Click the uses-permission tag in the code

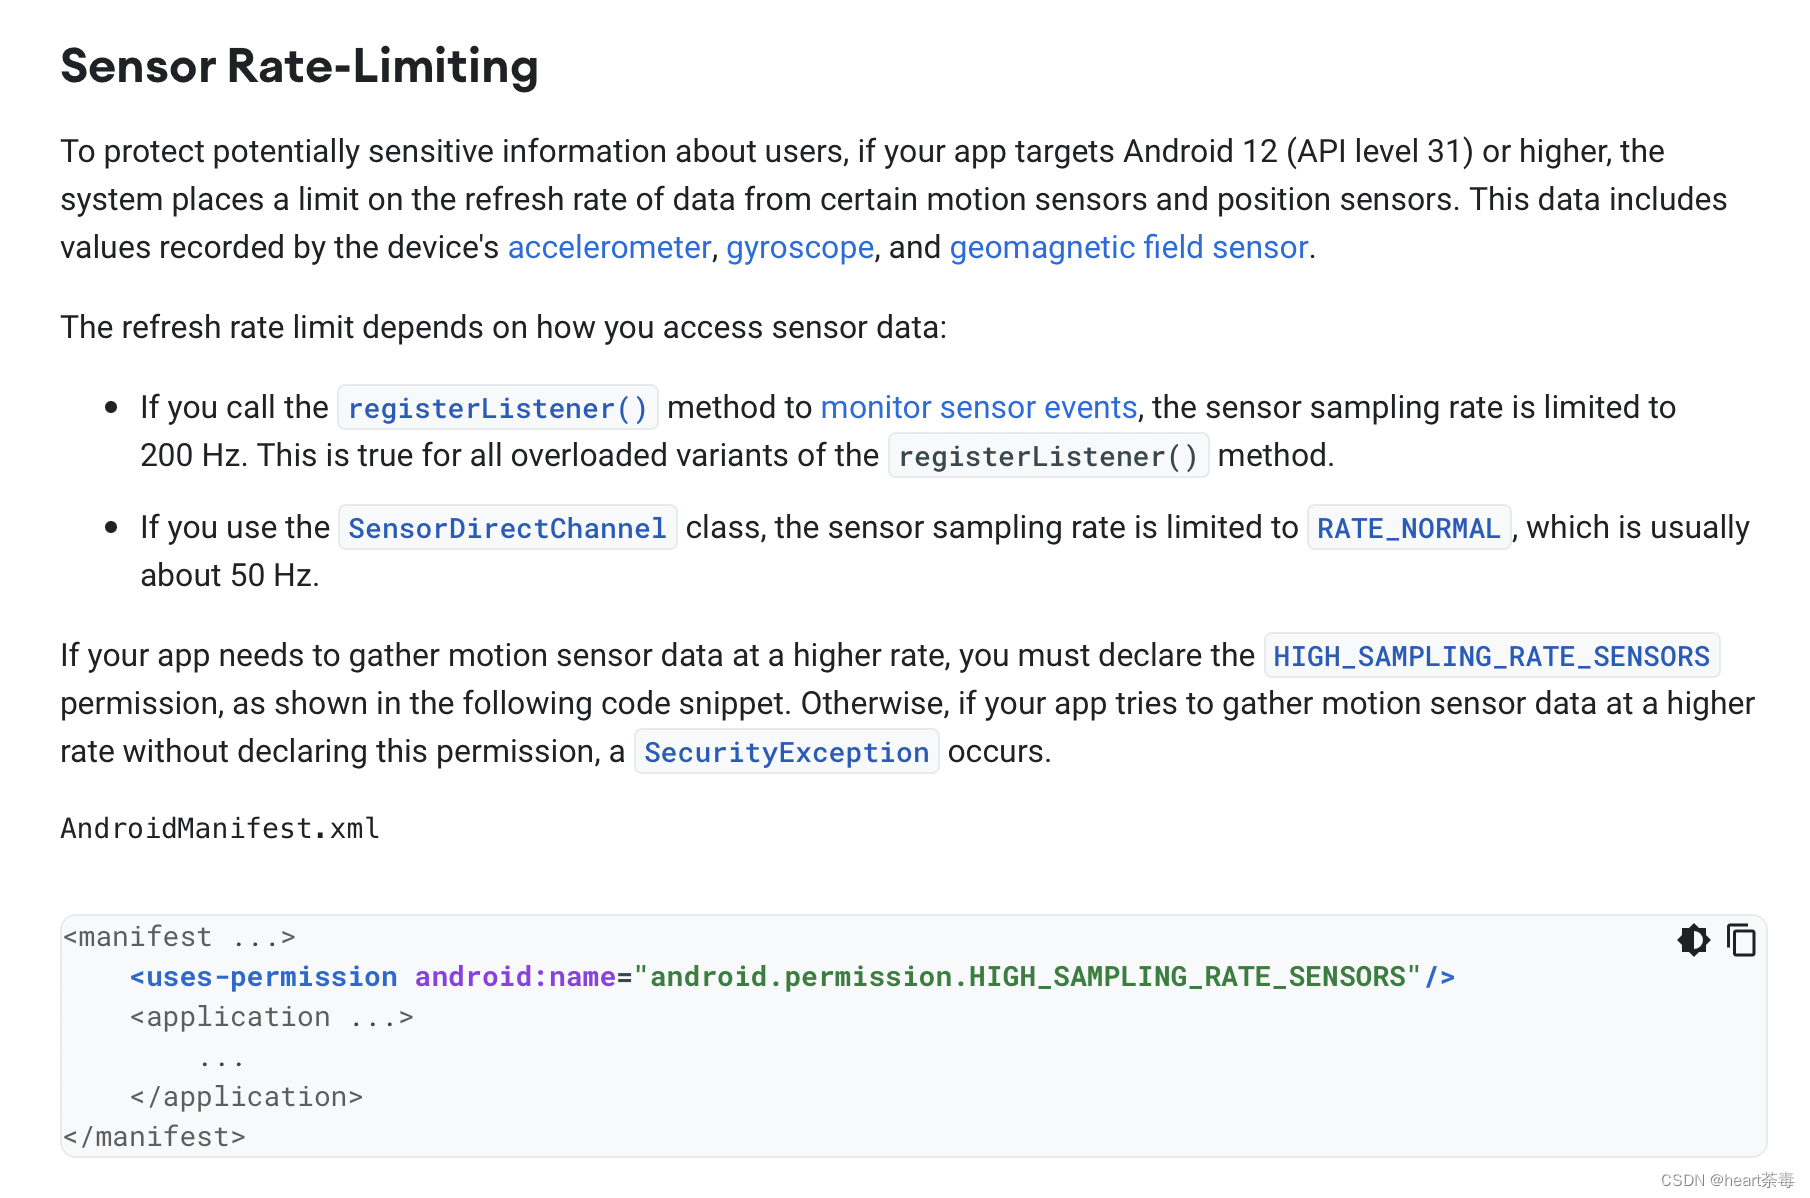pyautogui.click(x=264, y=977)
